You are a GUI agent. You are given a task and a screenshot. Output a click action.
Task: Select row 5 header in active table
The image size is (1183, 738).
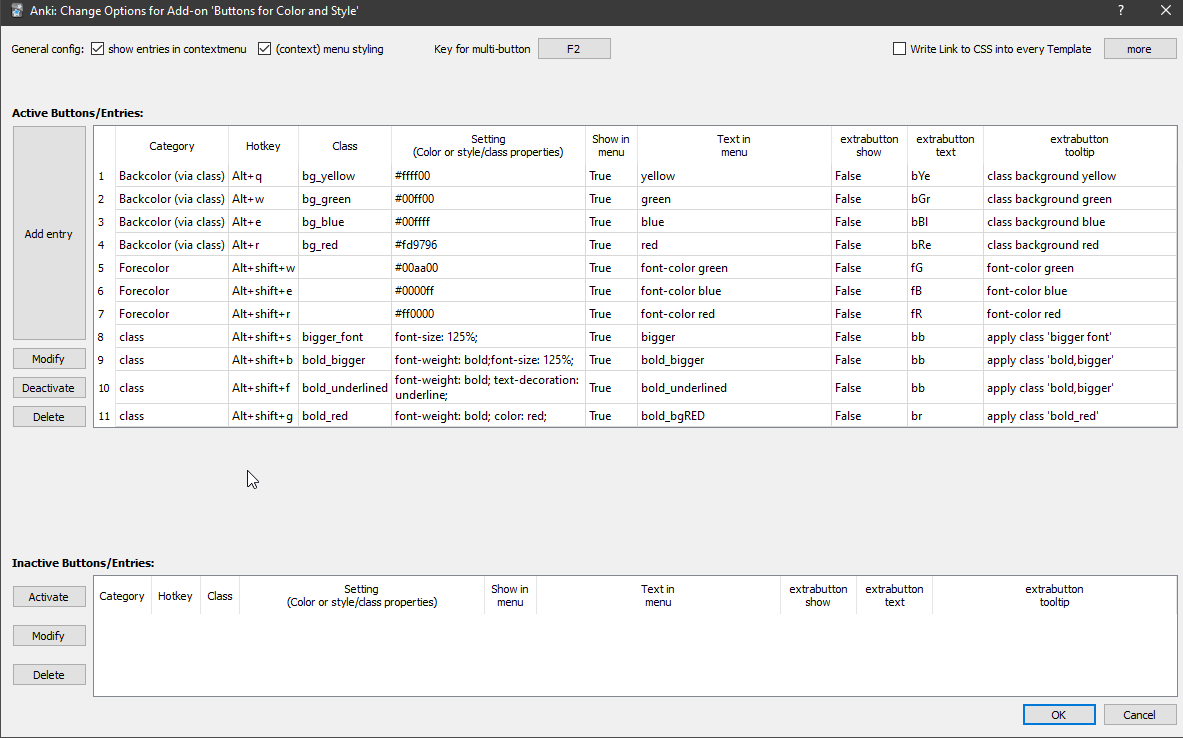(x=103, y=268)
